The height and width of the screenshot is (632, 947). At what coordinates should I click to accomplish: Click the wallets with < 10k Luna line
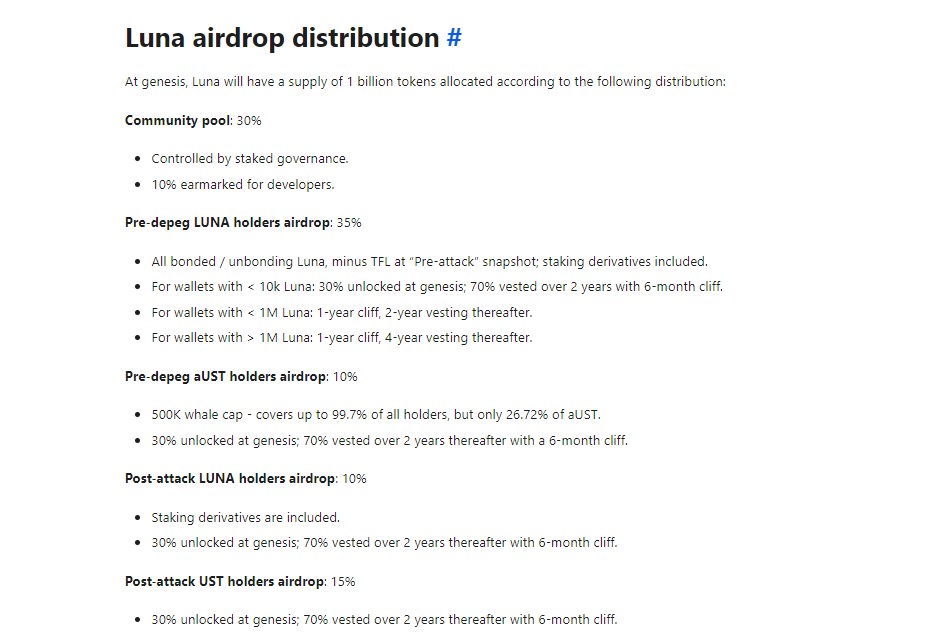tap(437, 286)
